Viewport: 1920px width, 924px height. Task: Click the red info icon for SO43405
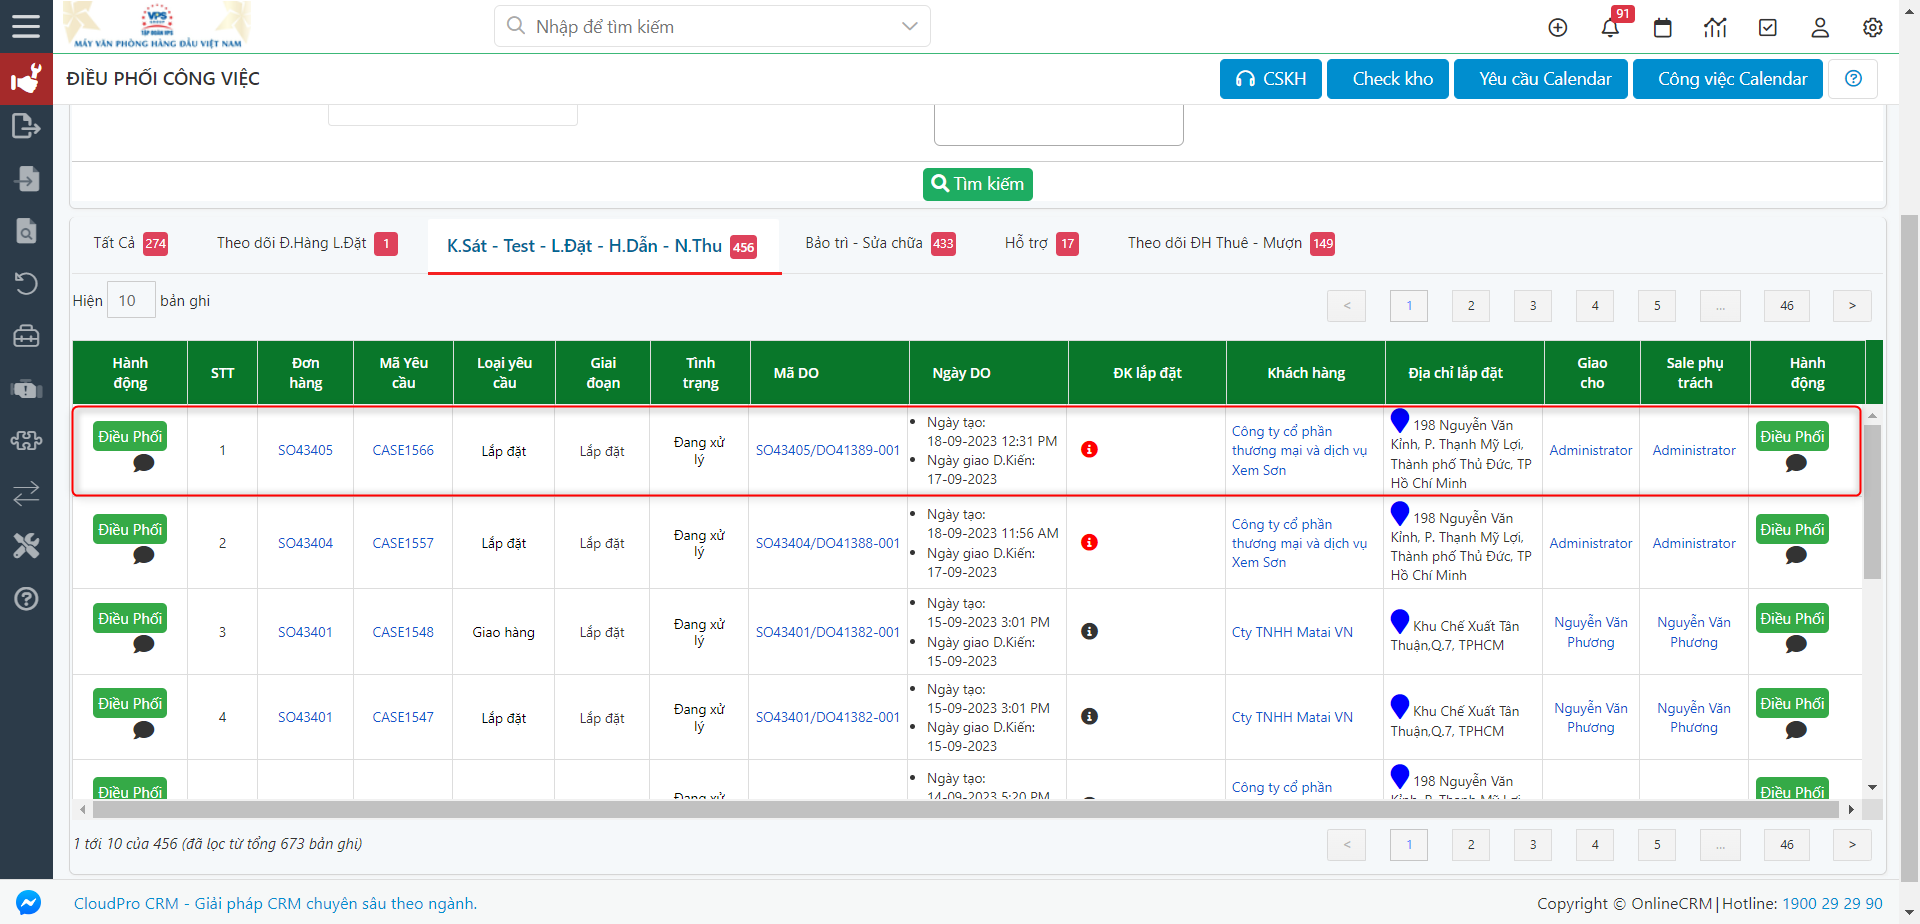pyautogui.click(x=1090, y=450)
